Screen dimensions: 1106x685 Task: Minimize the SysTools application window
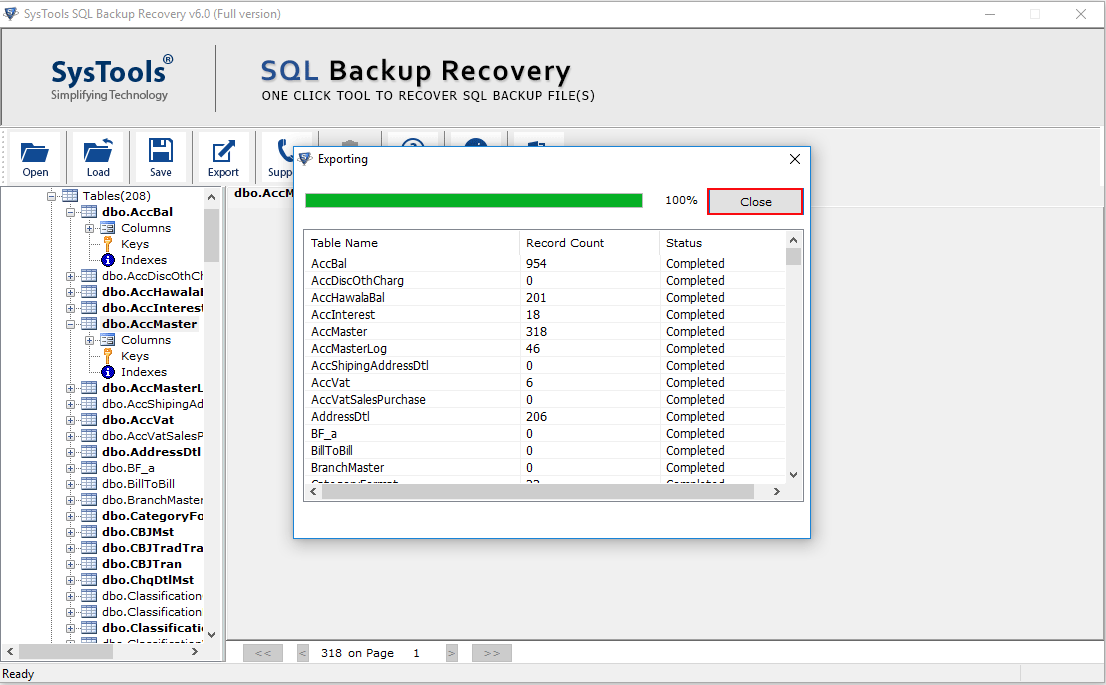pos(990,14)
